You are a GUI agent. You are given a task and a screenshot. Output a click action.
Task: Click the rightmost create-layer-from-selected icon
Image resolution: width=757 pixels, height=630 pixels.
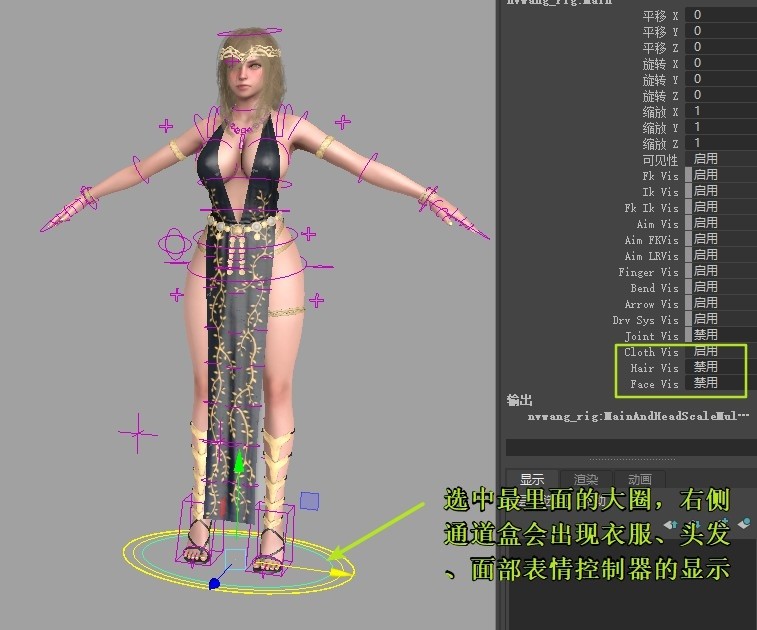click(x=746, y=522)
